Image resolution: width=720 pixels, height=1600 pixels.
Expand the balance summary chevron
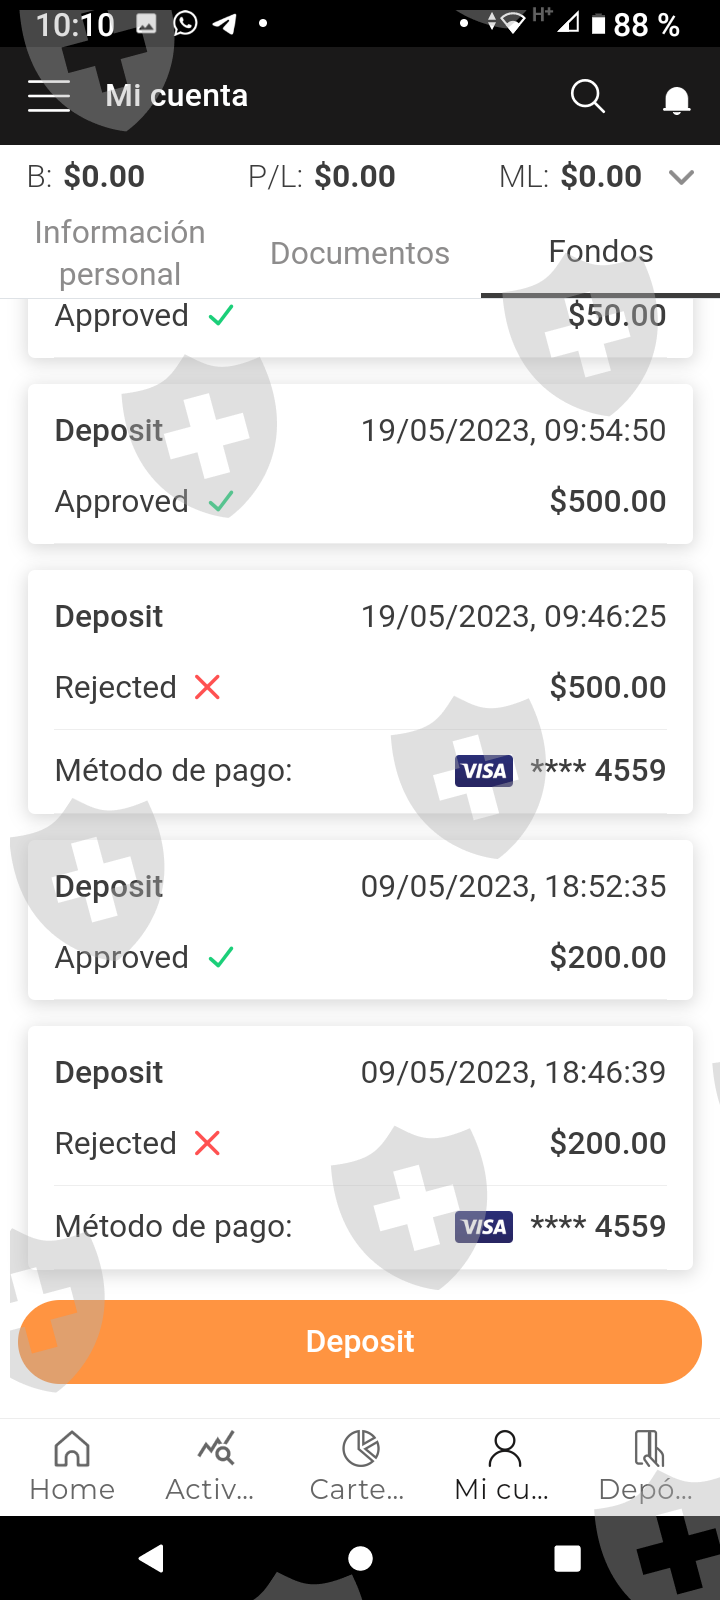point(682,177)
